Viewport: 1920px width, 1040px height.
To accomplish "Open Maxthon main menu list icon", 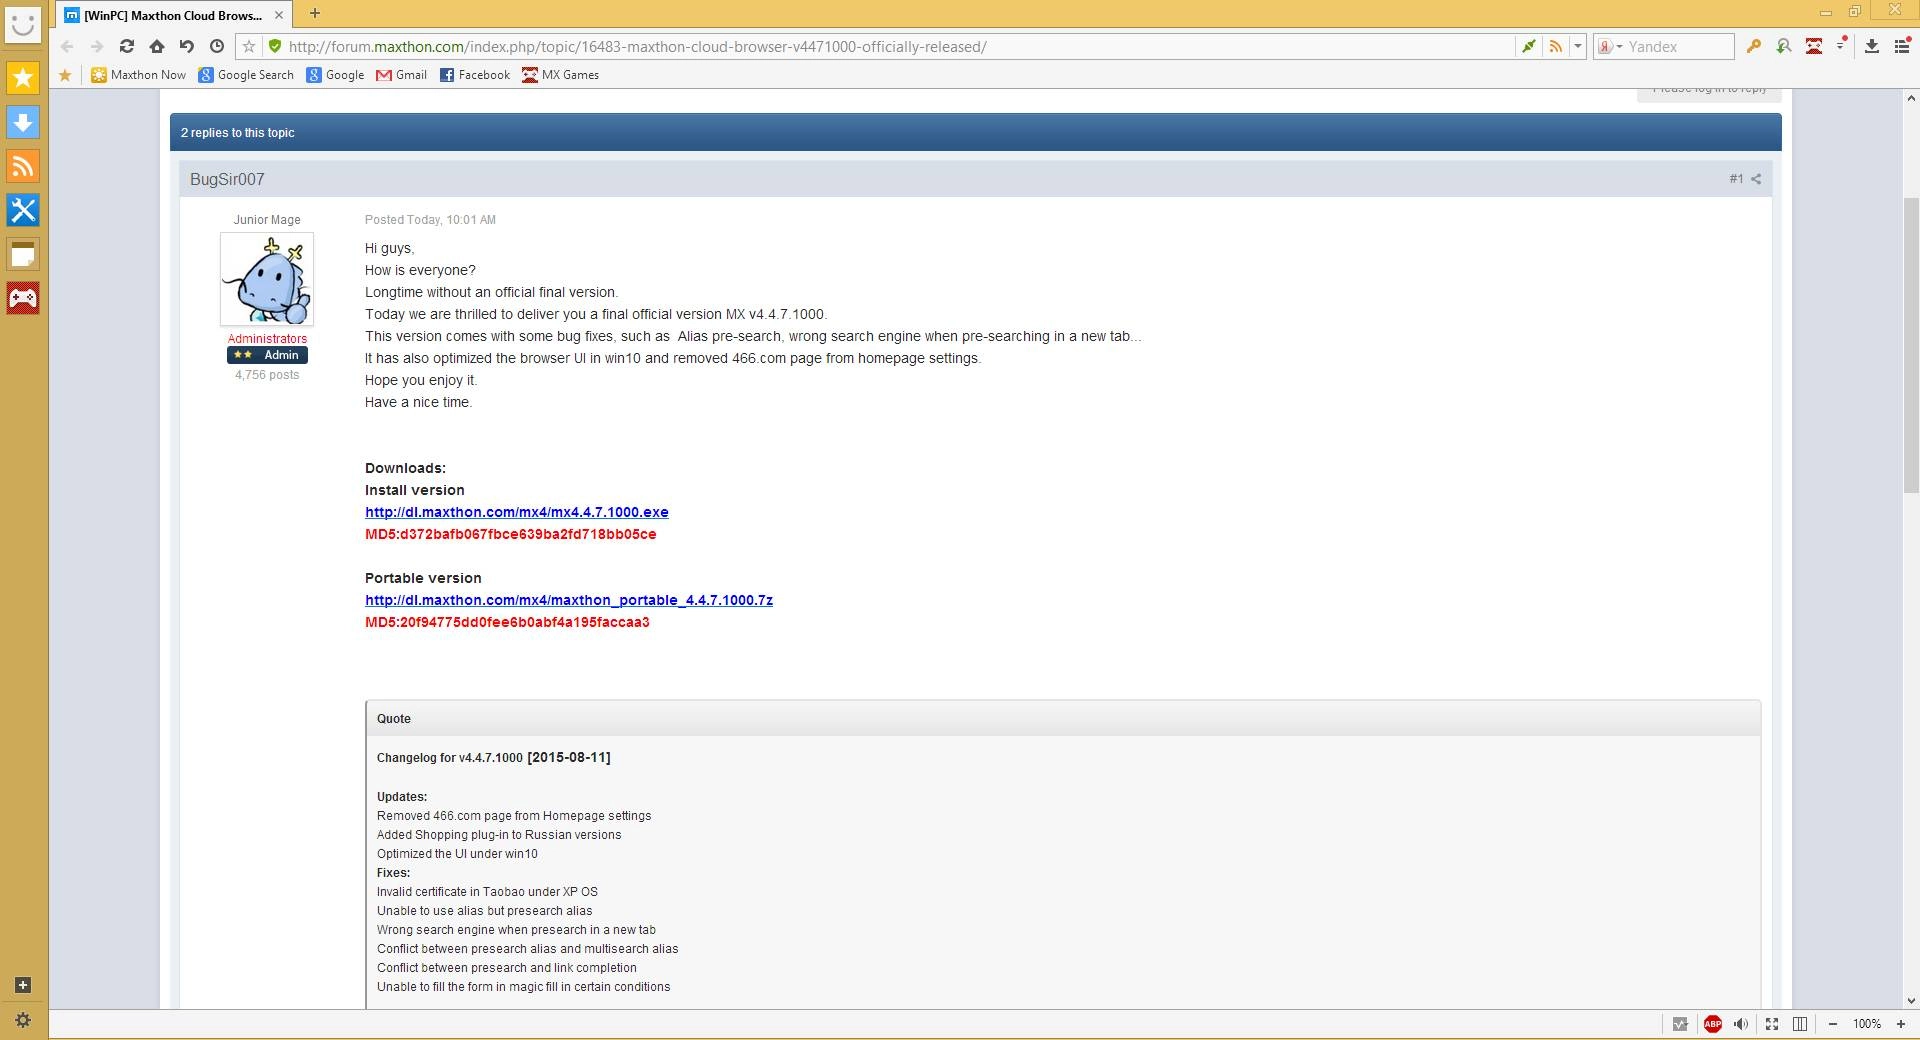I will click(x=1902, y=46).
